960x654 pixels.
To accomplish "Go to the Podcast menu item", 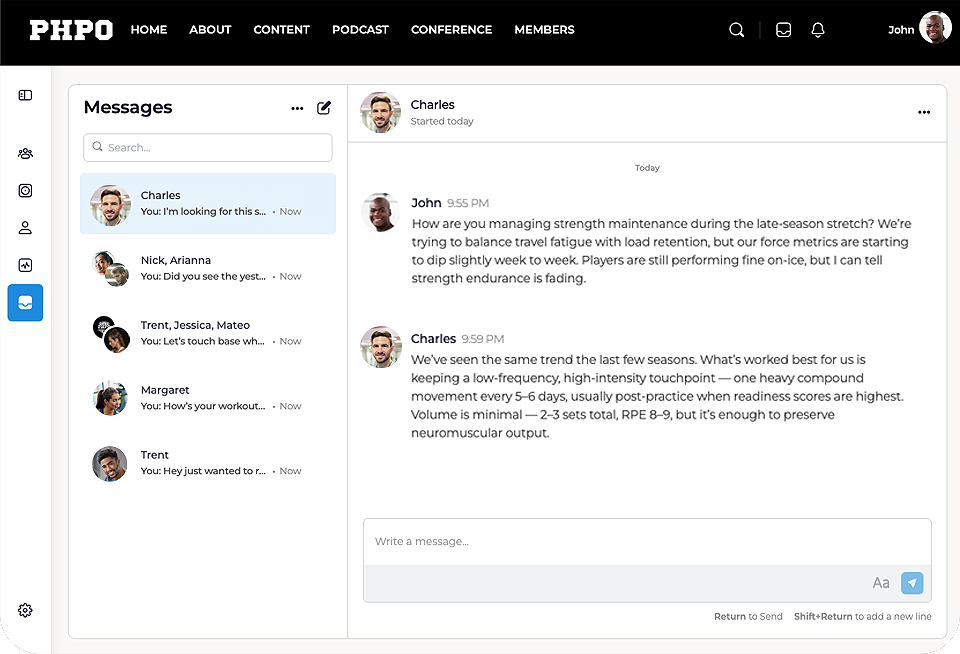I will (360, 30).
